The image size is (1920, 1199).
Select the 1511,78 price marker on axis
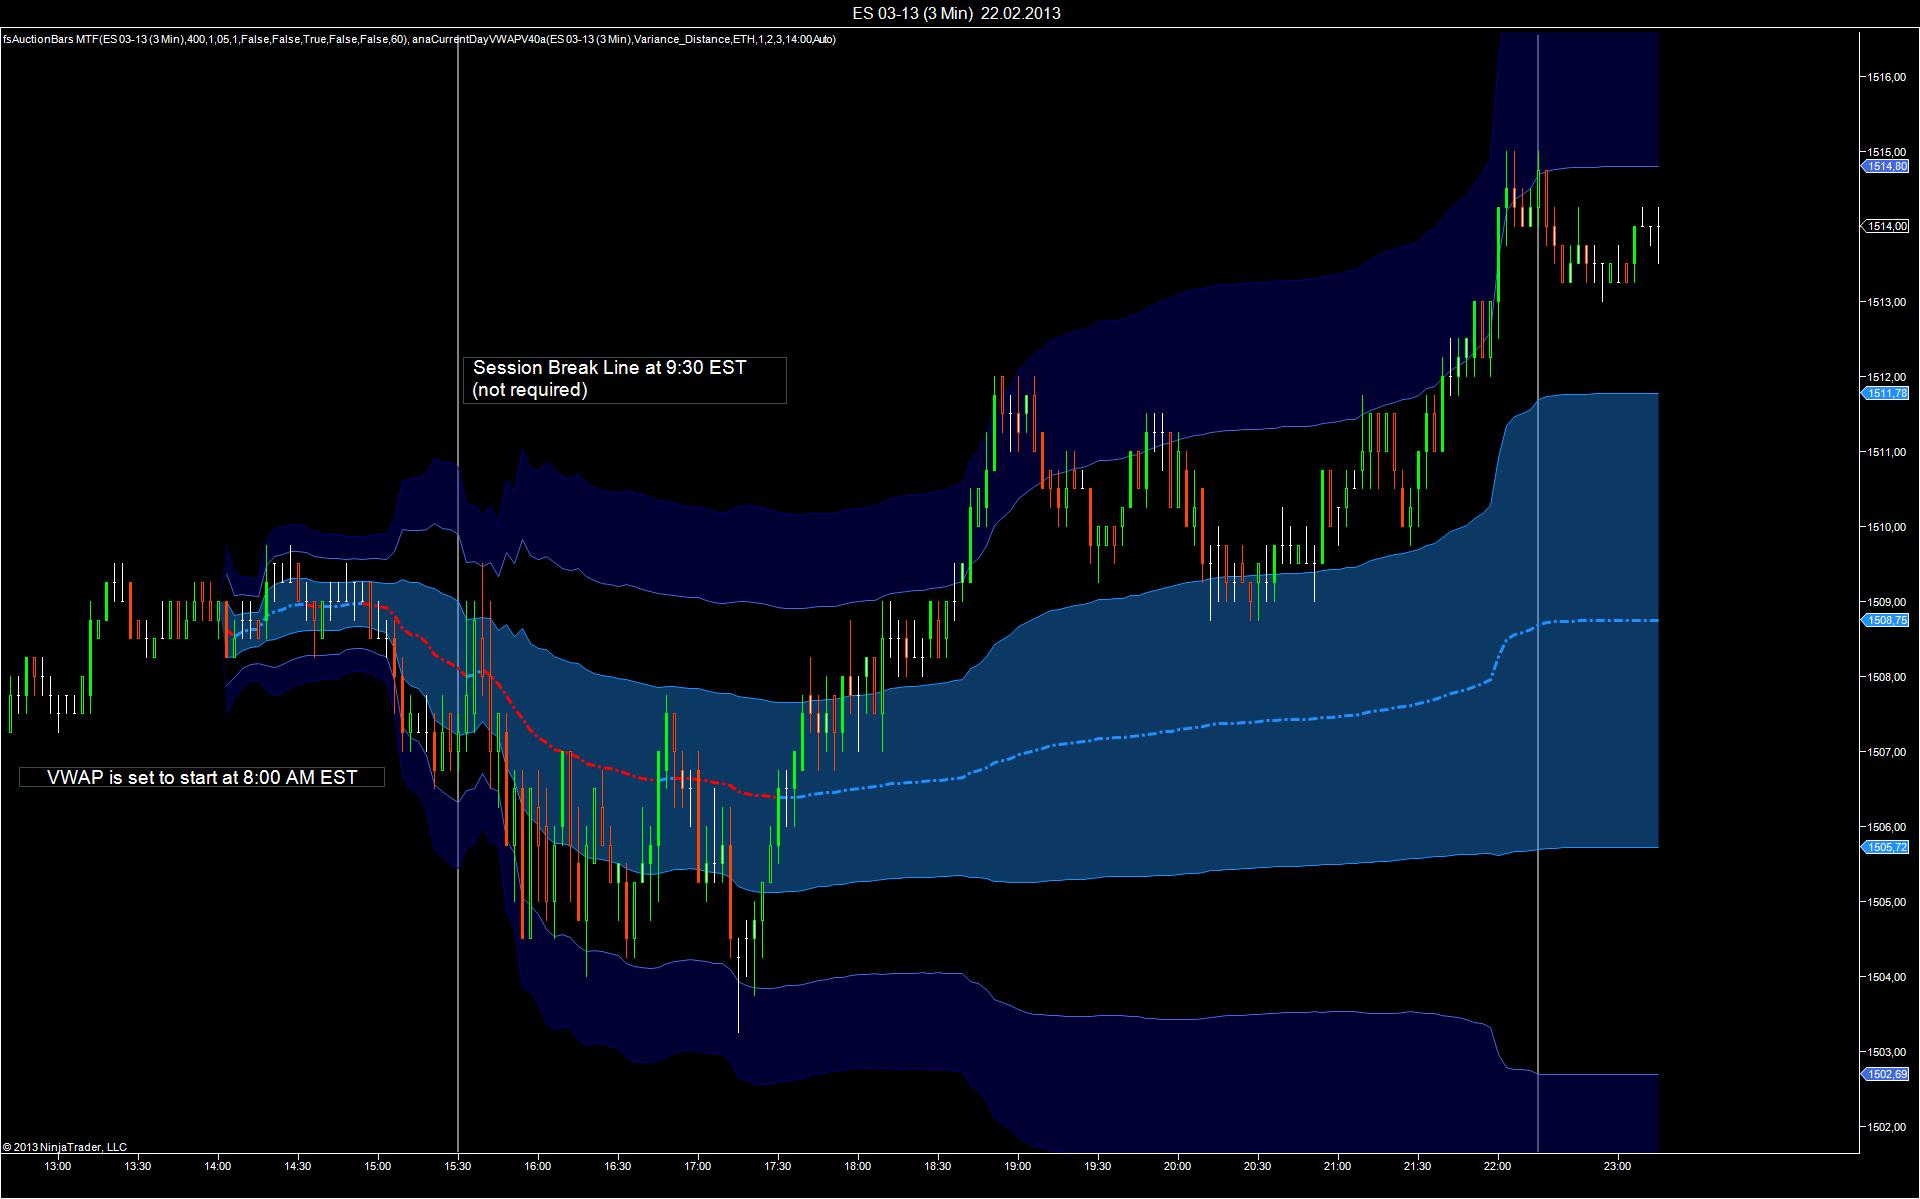click(1886, 393)
